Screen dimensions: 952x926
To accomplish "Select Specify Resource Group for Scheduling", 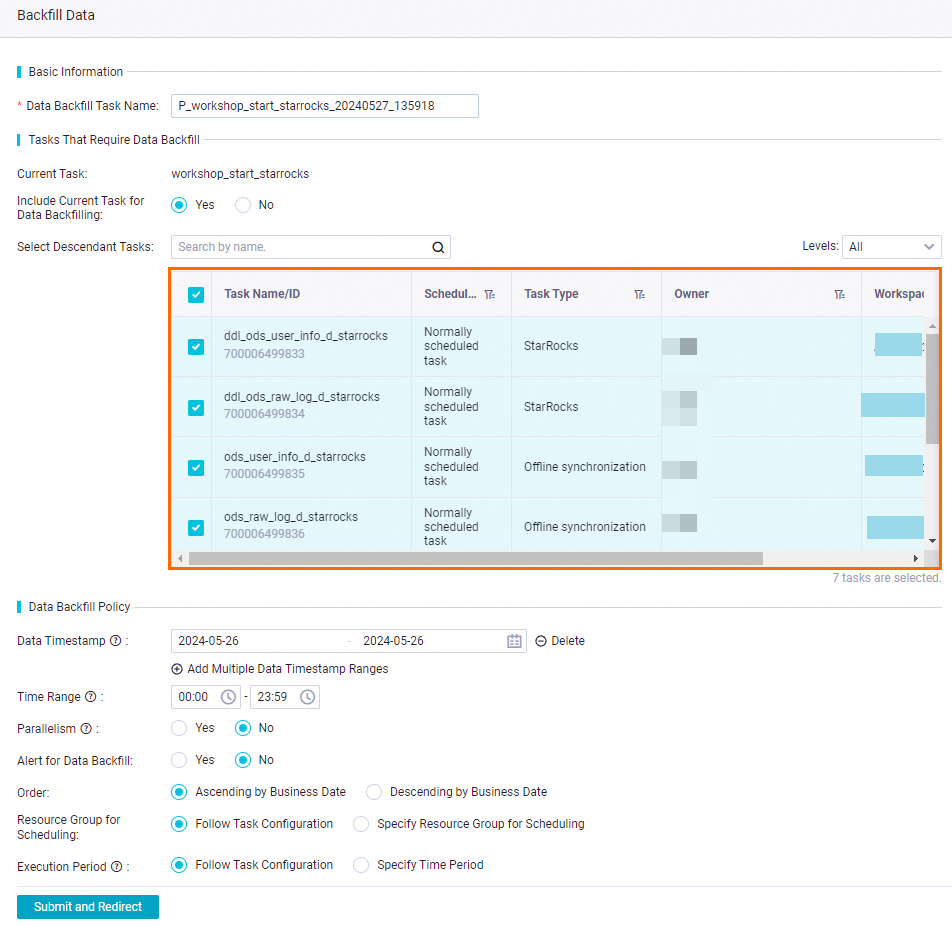I will [361, 824].
